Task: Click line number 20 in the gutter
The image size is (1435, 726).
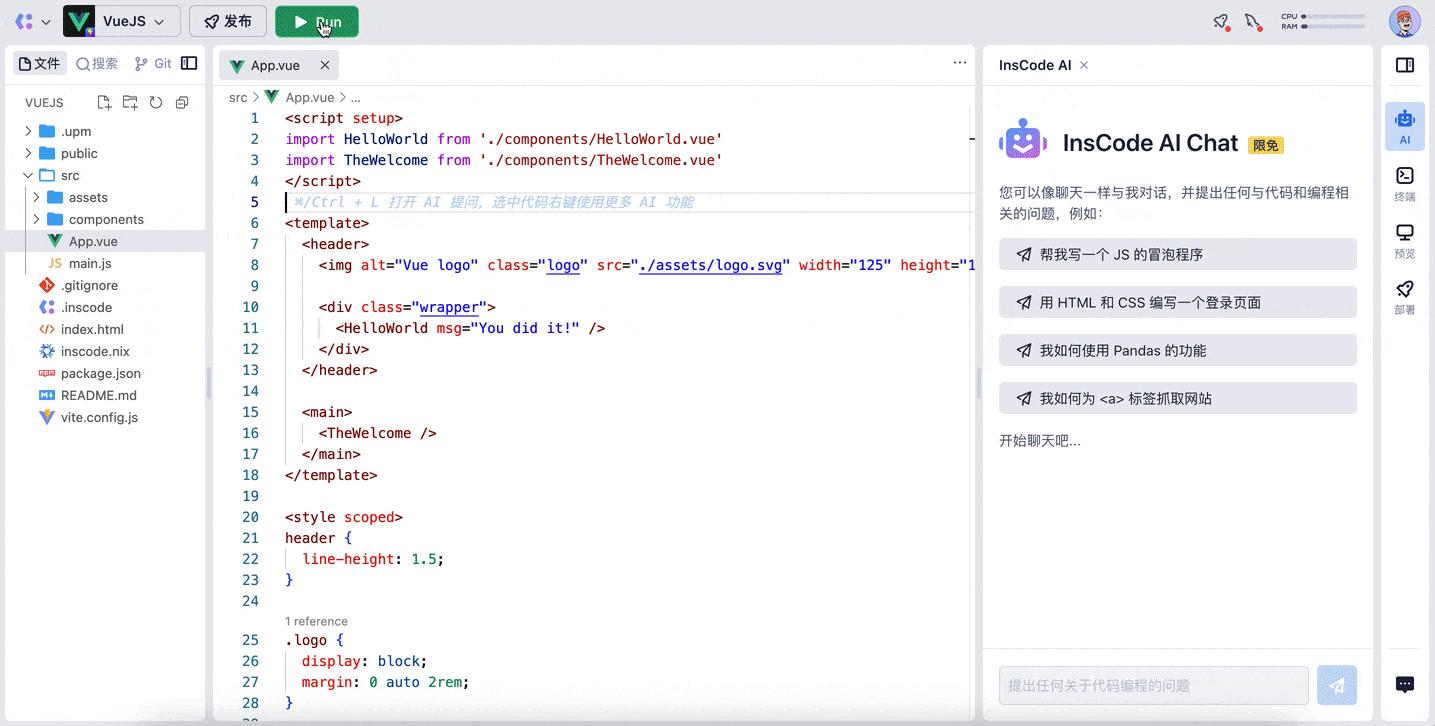Action: click(250, 517)
